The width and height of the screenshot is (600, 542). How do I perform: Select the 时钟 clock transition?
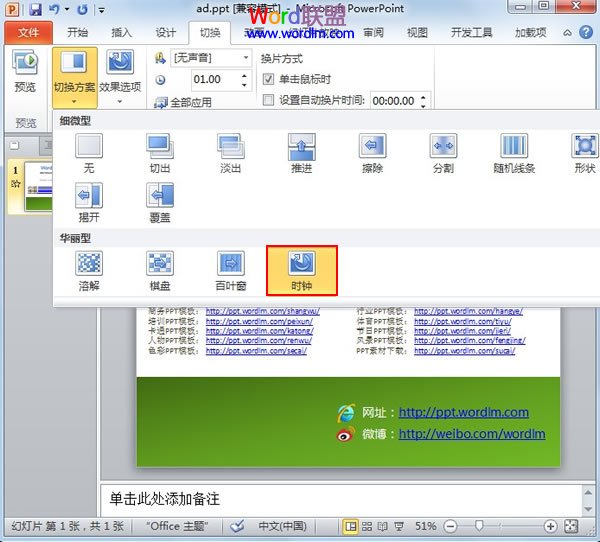[x=302, y=271]
